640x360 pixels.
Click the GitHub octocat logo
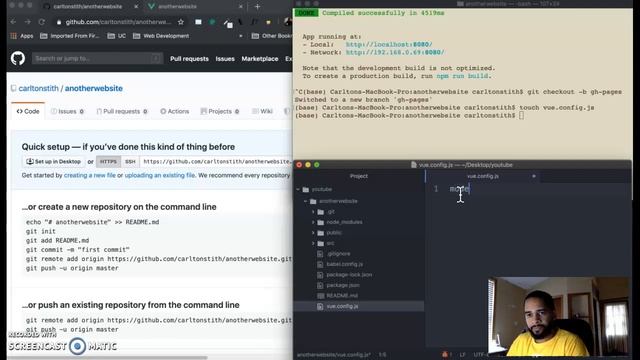[x=18, y=58]
